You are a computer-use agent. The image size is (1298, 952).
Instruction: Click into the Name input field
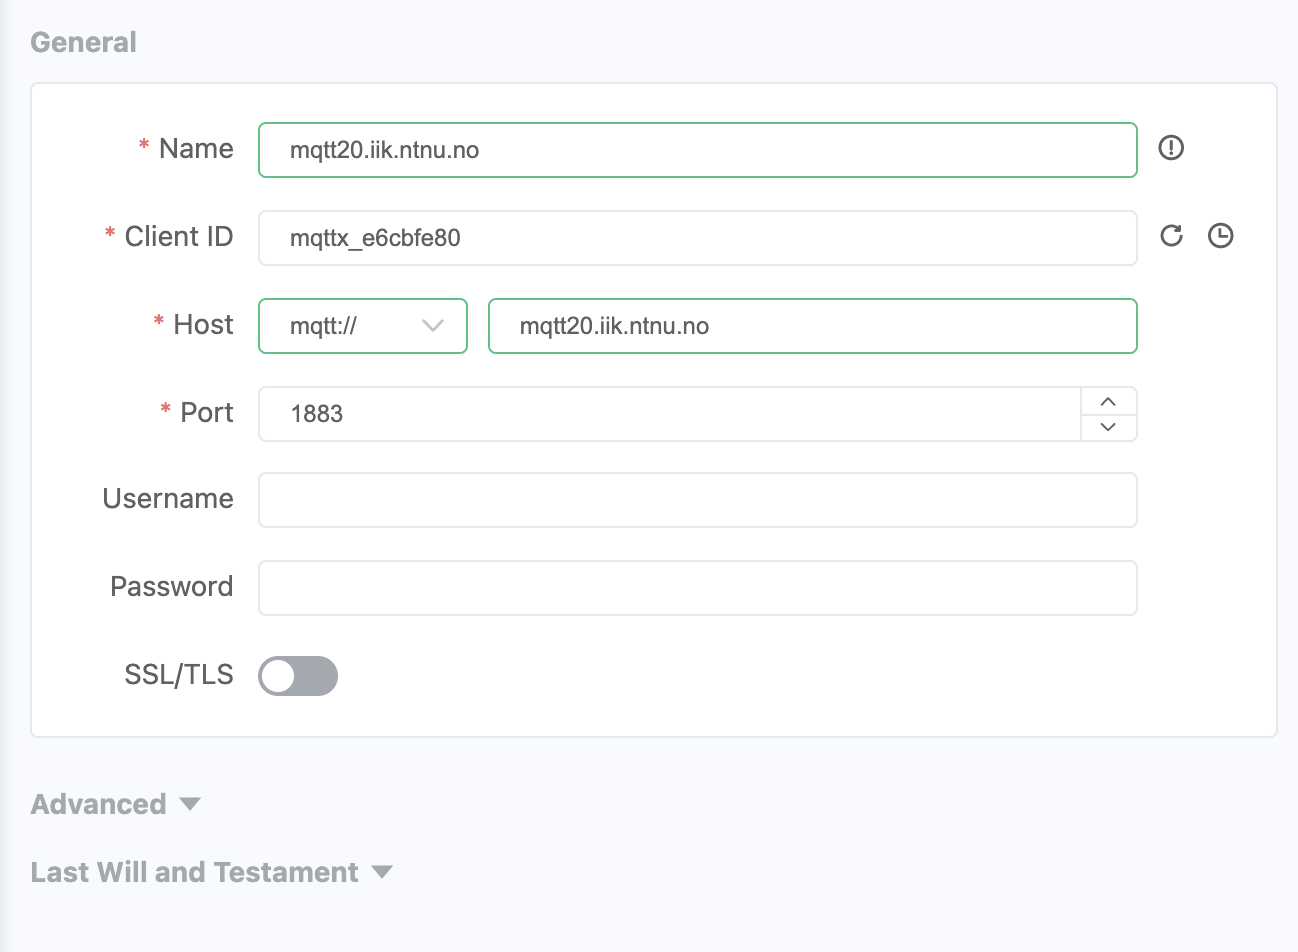click(x=697, y=150)
